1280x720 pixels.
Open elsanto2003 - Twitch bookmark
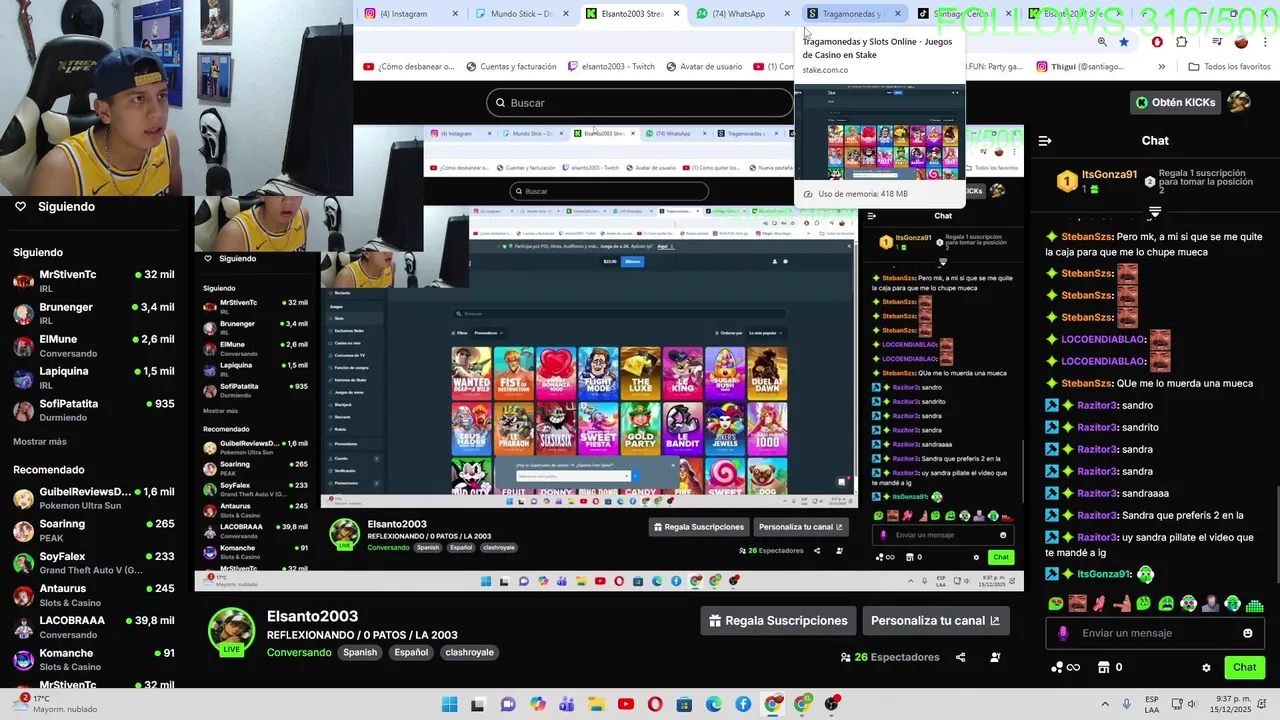[x=610, y=67]
